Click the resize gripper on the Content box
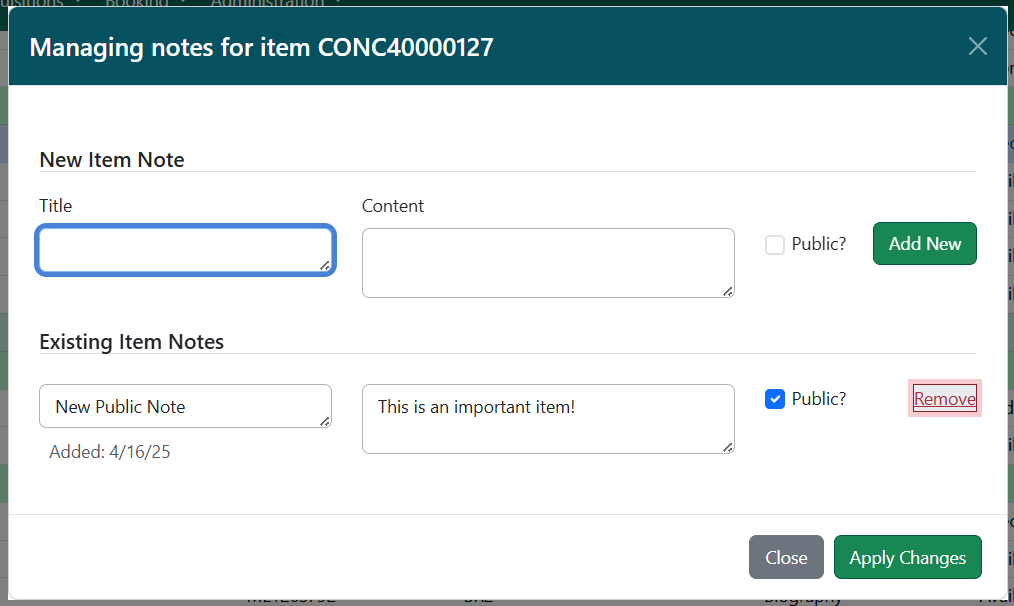Screen dimensions: 1014x606 (726, 289)
